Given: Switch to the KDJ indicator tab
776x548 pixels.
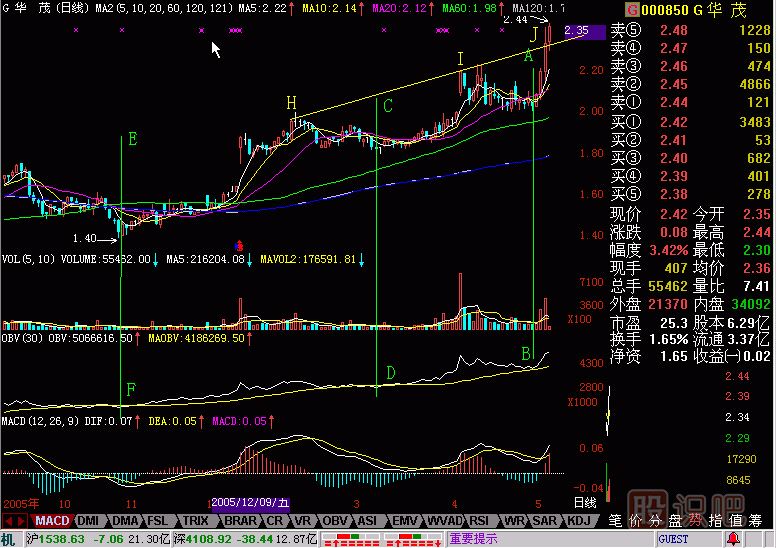Looking at the screenshot, I should (x=578, y=521).
